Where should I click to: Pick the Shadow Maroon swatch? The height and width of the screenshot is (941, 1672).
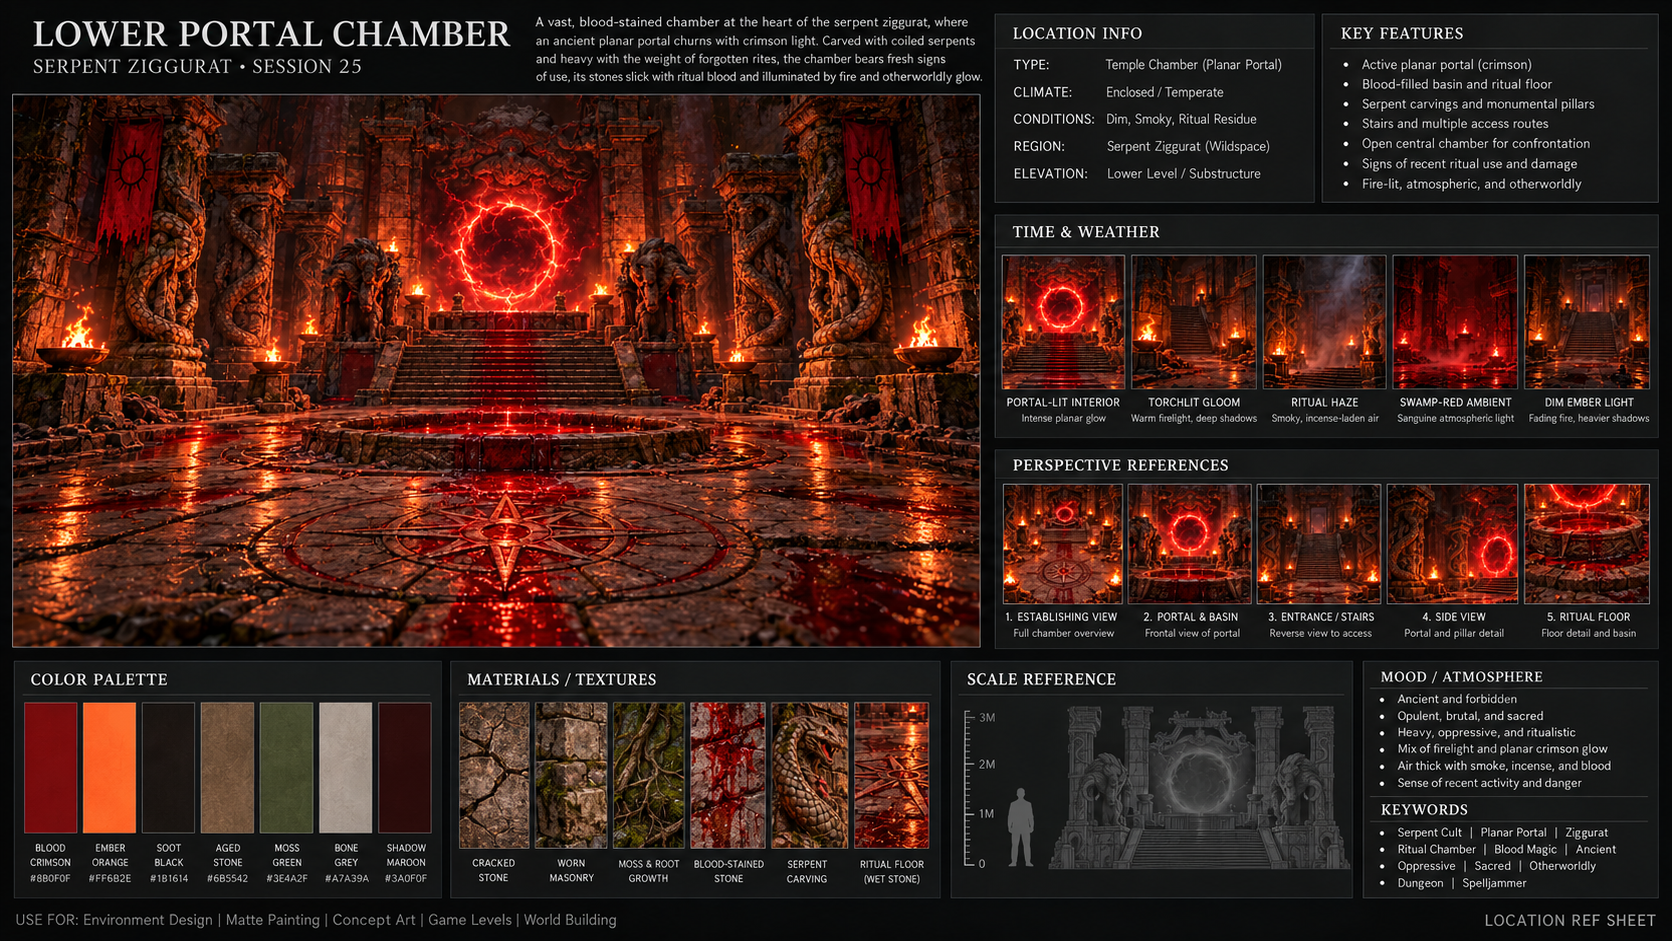pos(404,767)
